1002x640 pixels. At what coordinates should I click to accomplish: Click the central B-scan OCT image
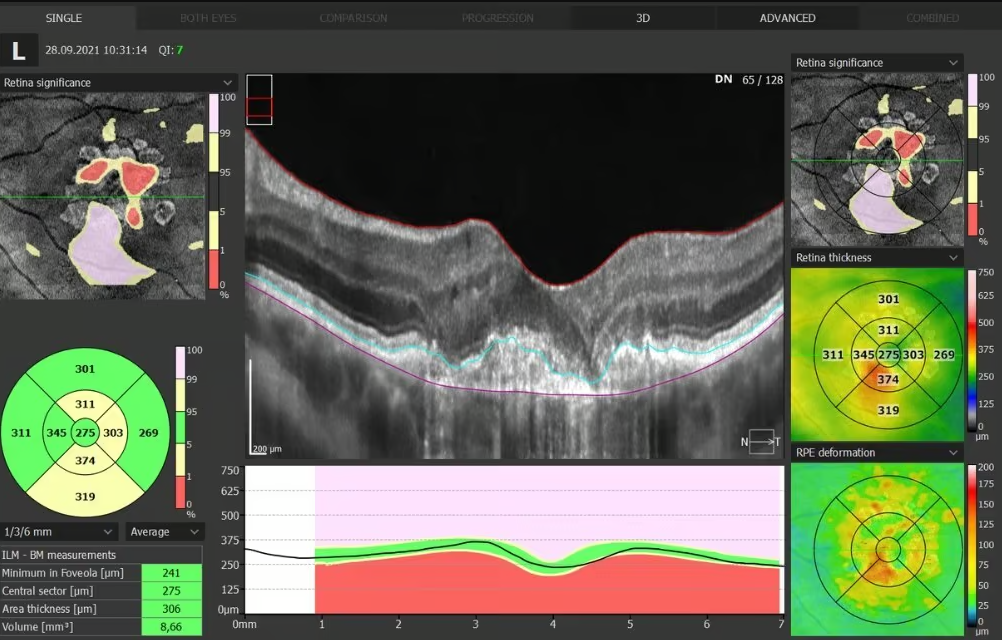(x=514, y=266)
